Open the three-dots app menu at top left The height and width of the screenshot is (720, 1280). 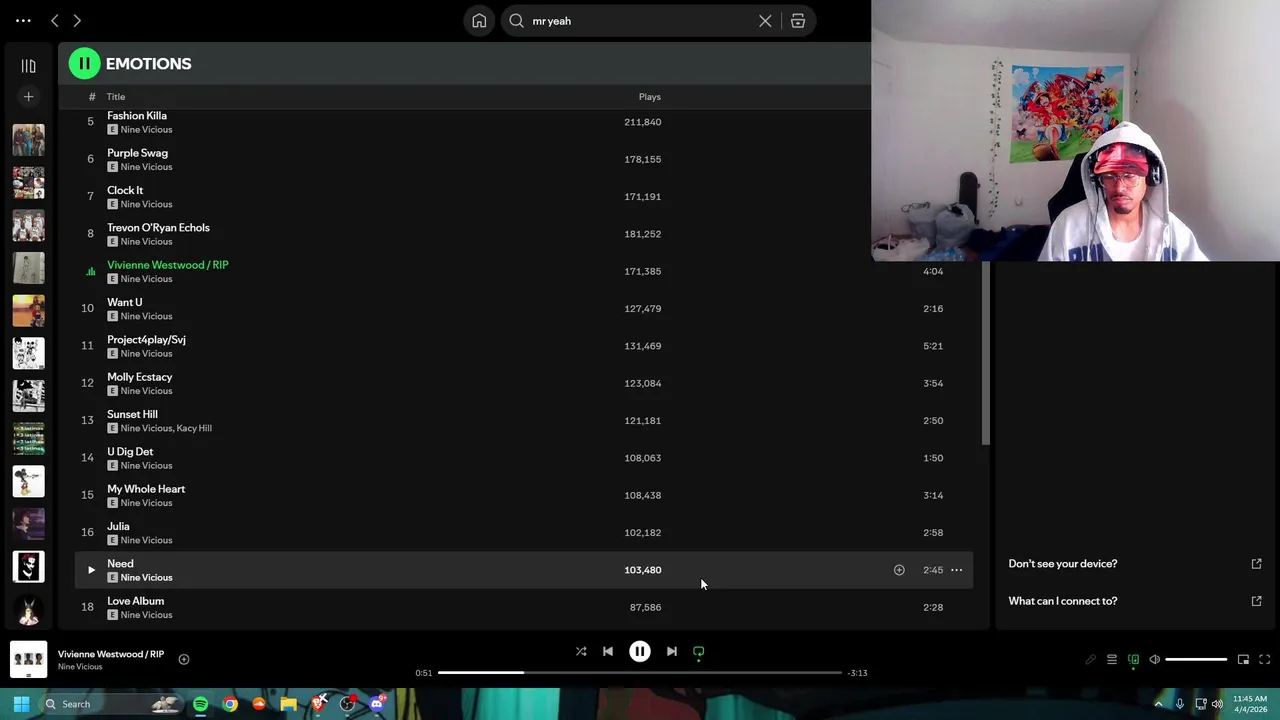pyautogui.click(x=23, y=21)
